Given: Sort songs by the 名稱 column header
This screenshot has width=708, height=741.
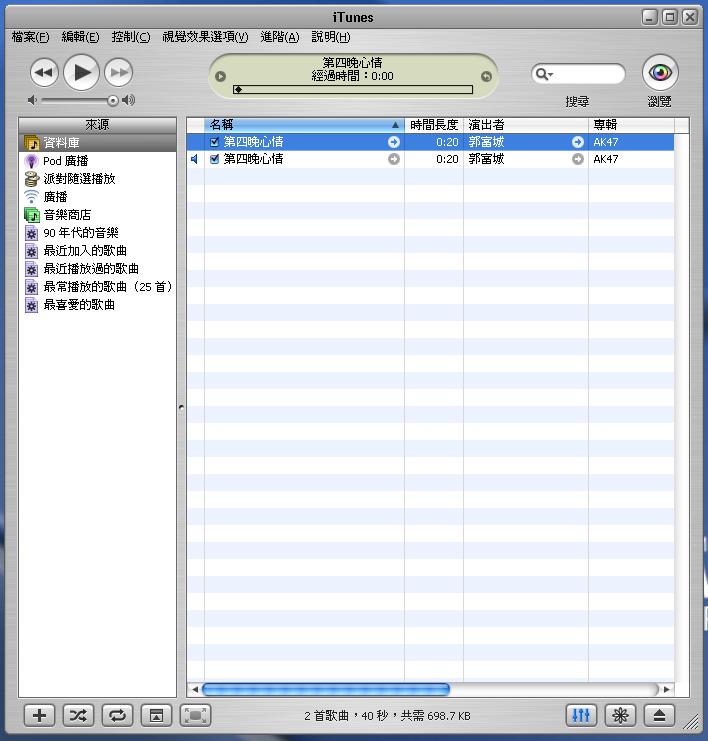Looking at the screenshot, I should click(x=300, y=125).
